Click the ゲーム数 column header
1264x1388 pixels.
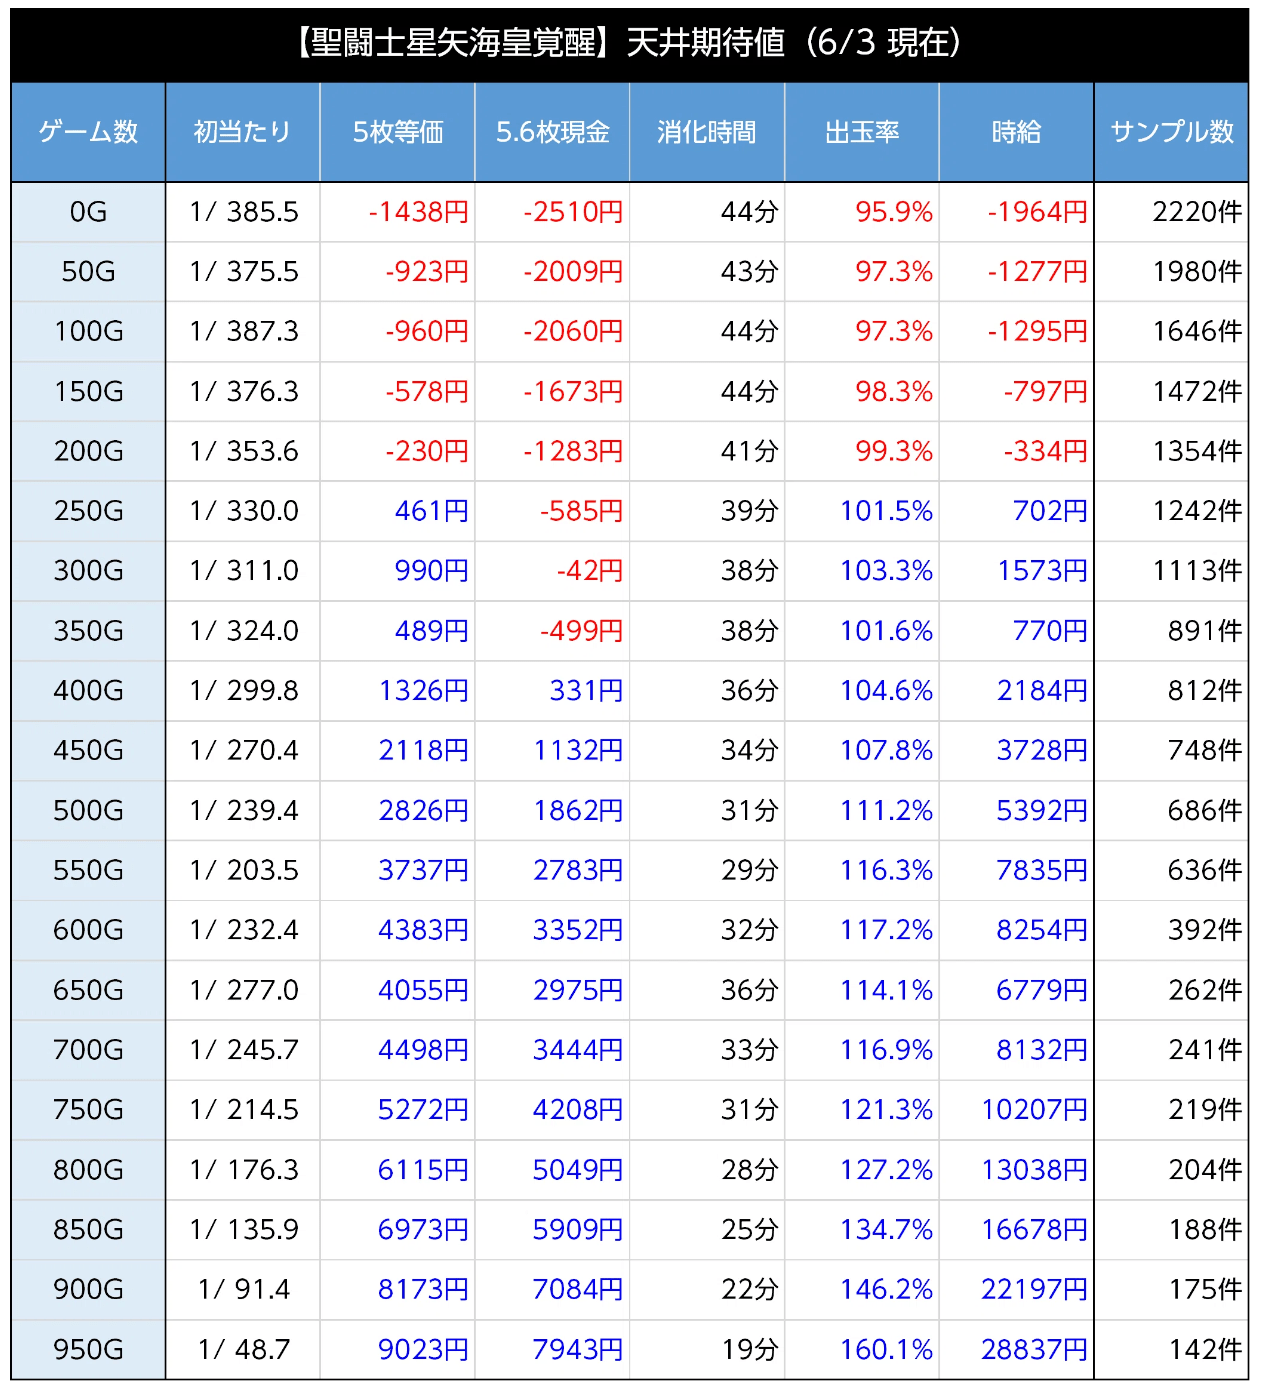(x=88, y=132)
